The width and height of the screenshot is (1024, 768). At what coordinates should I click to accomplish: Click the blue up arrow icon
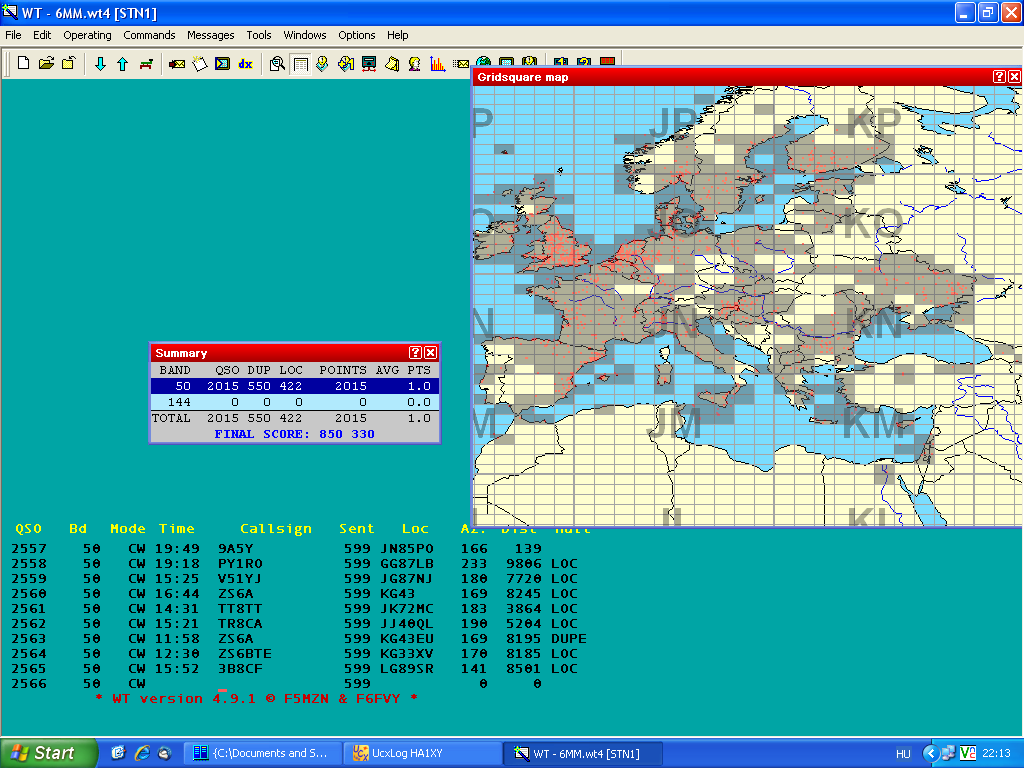point(122,63)
